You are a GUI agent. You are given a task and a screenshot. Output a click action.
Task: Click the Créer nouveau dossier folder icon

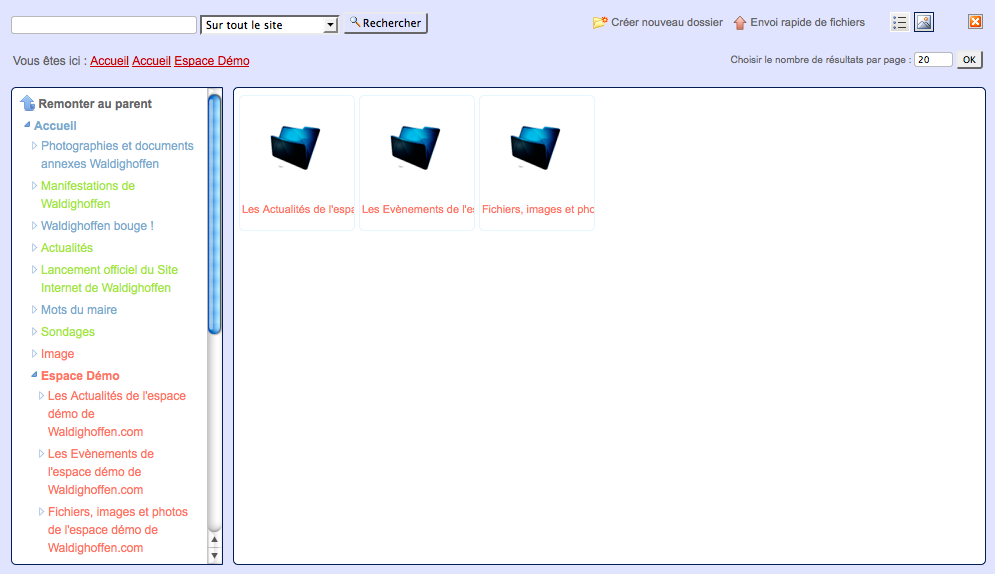click(600, 22)
